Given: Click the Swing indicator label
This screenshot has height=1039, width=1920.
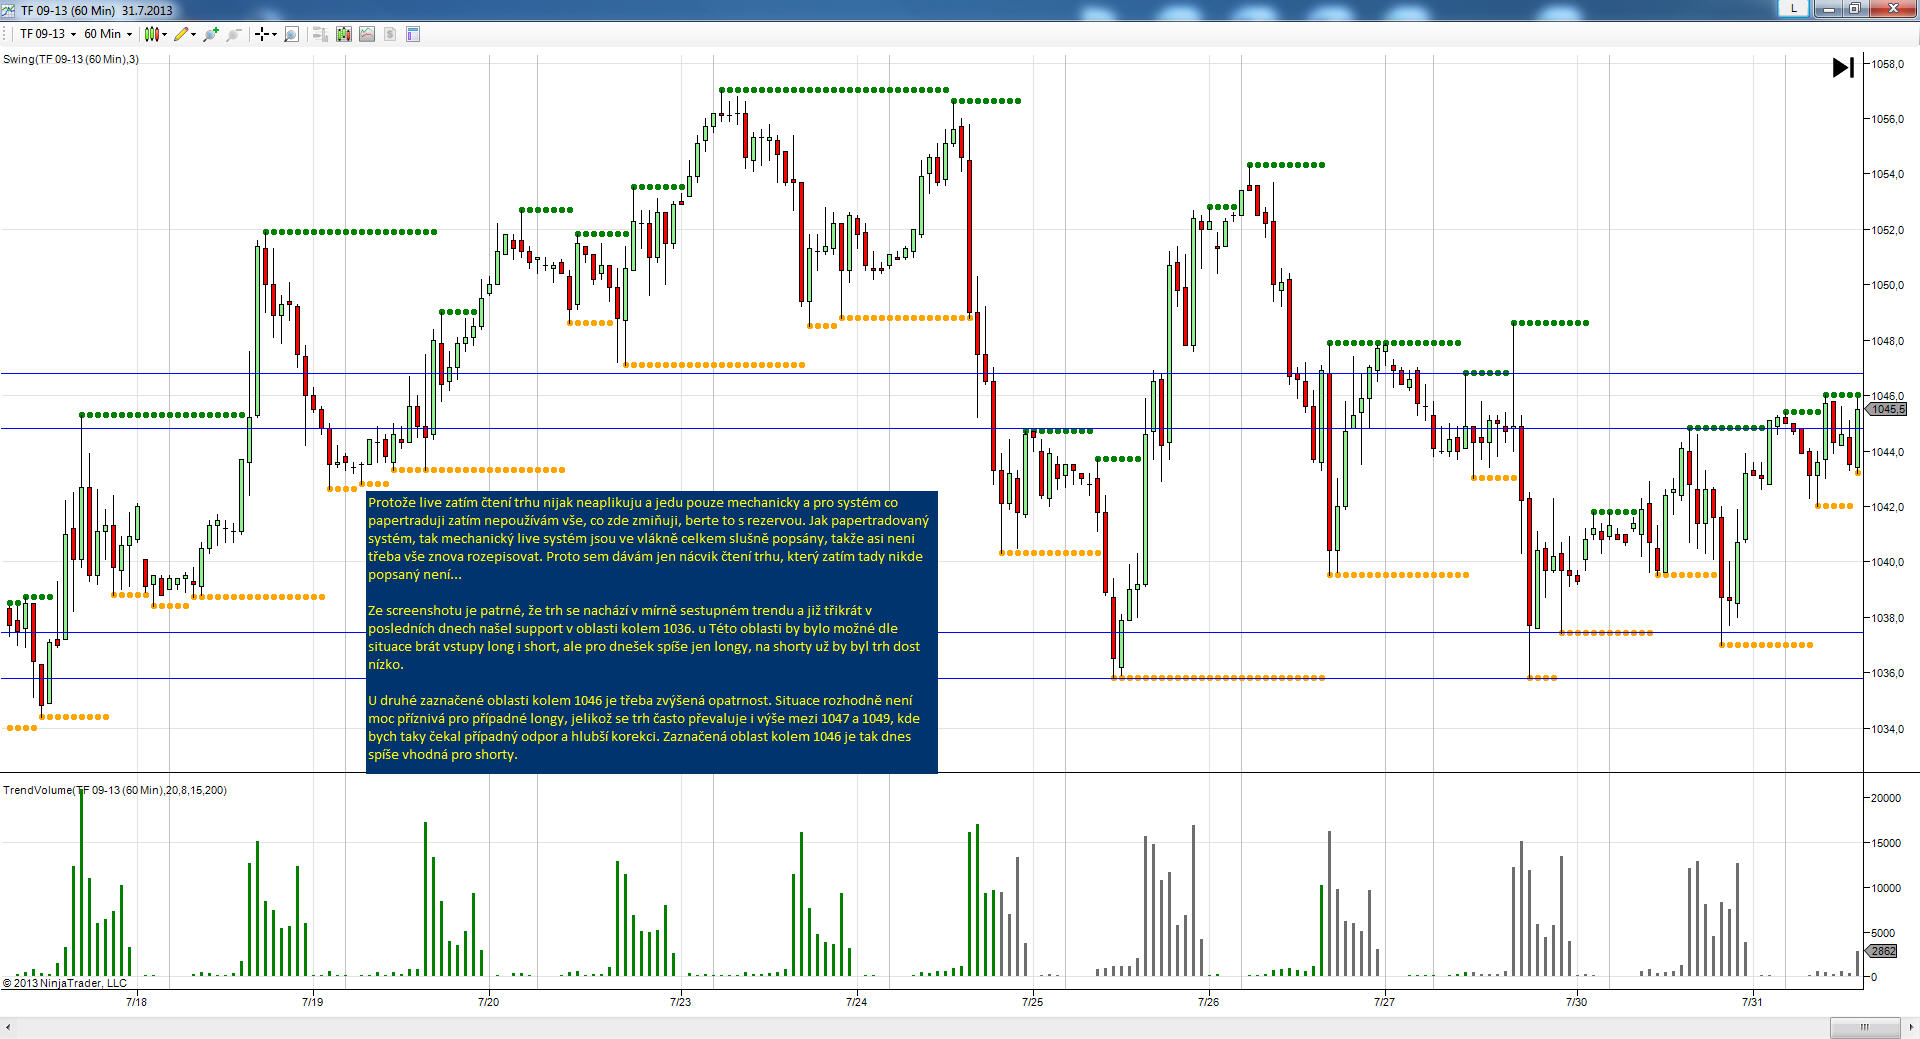Looking at the screenshot, I should tap(71, 59).
